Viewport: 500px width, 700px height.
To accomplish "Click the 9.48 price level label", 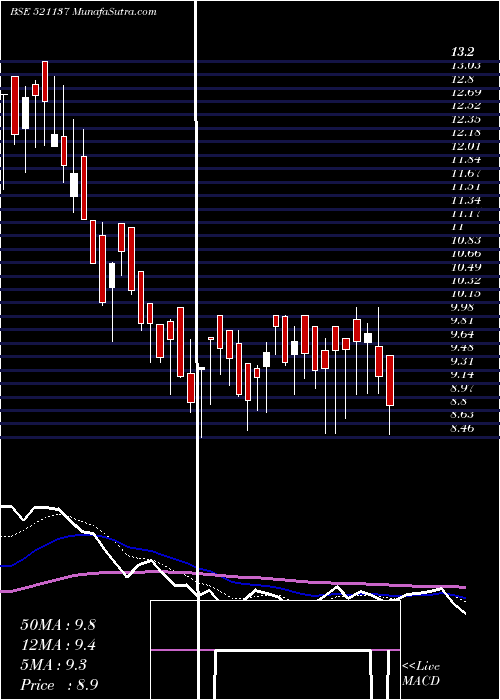I will (462, 347).
